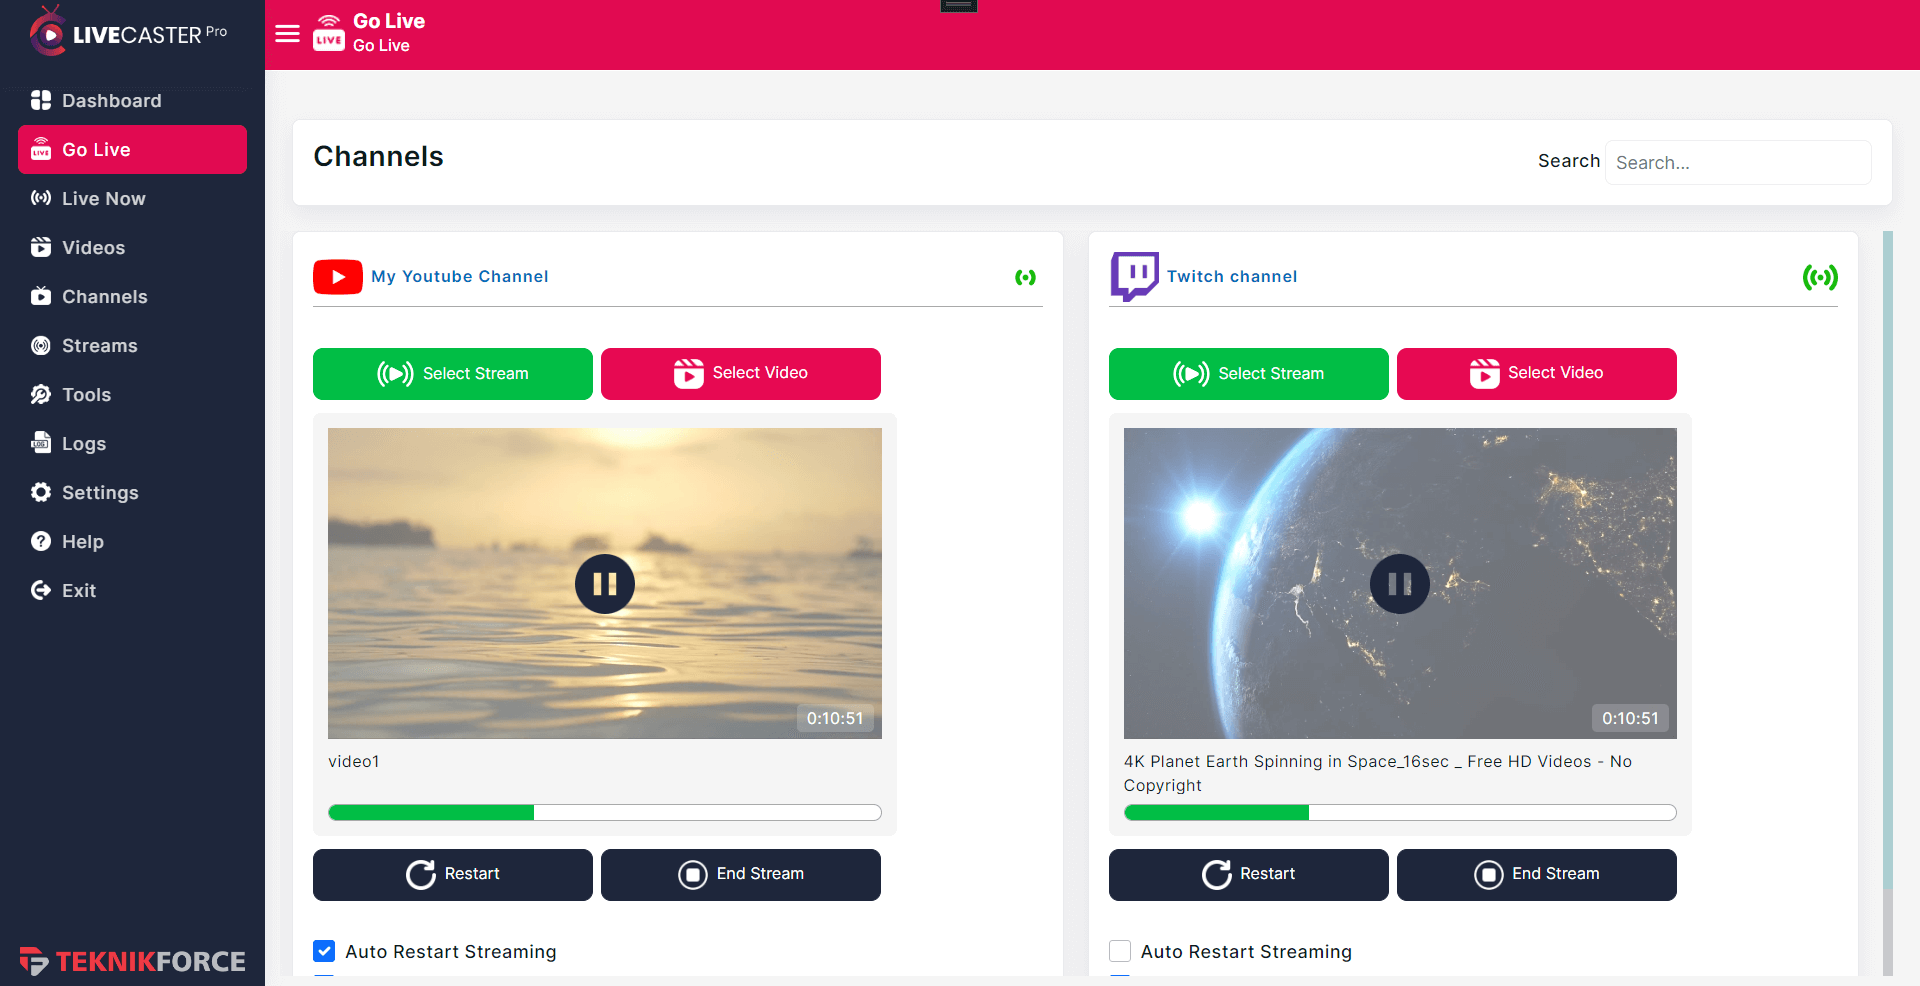End Stream on the YouTube channel
Viewport: 1920px width, 986px height.
[x=741, y=875]
